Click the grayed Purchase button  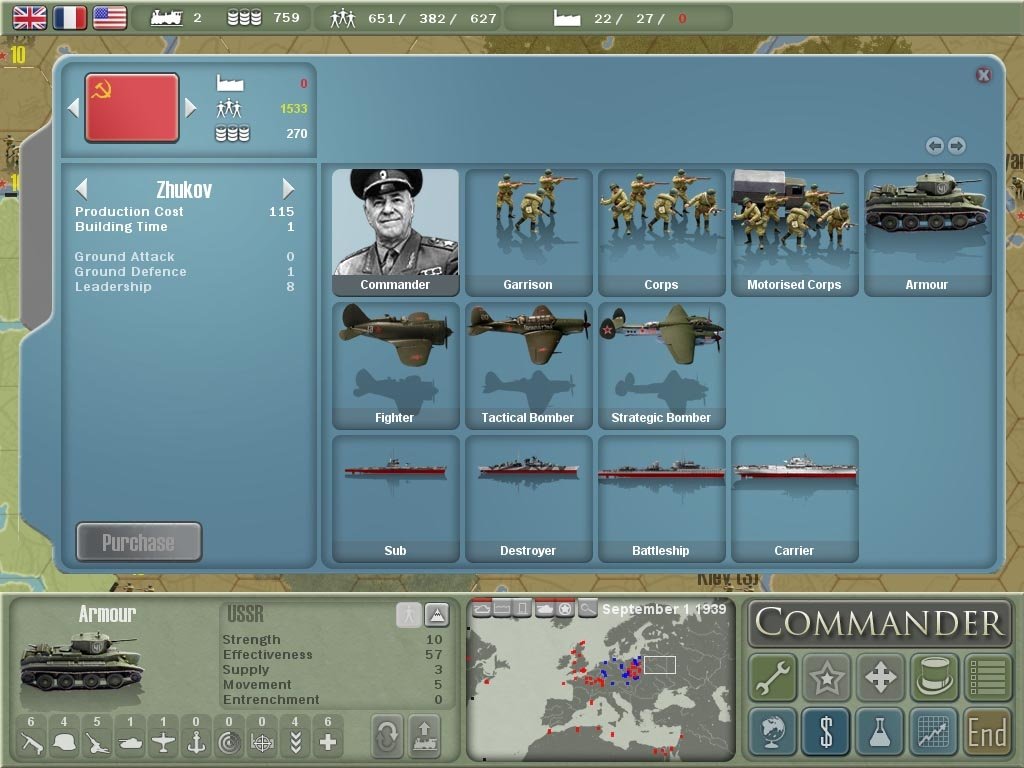click(x=138, y=541)
